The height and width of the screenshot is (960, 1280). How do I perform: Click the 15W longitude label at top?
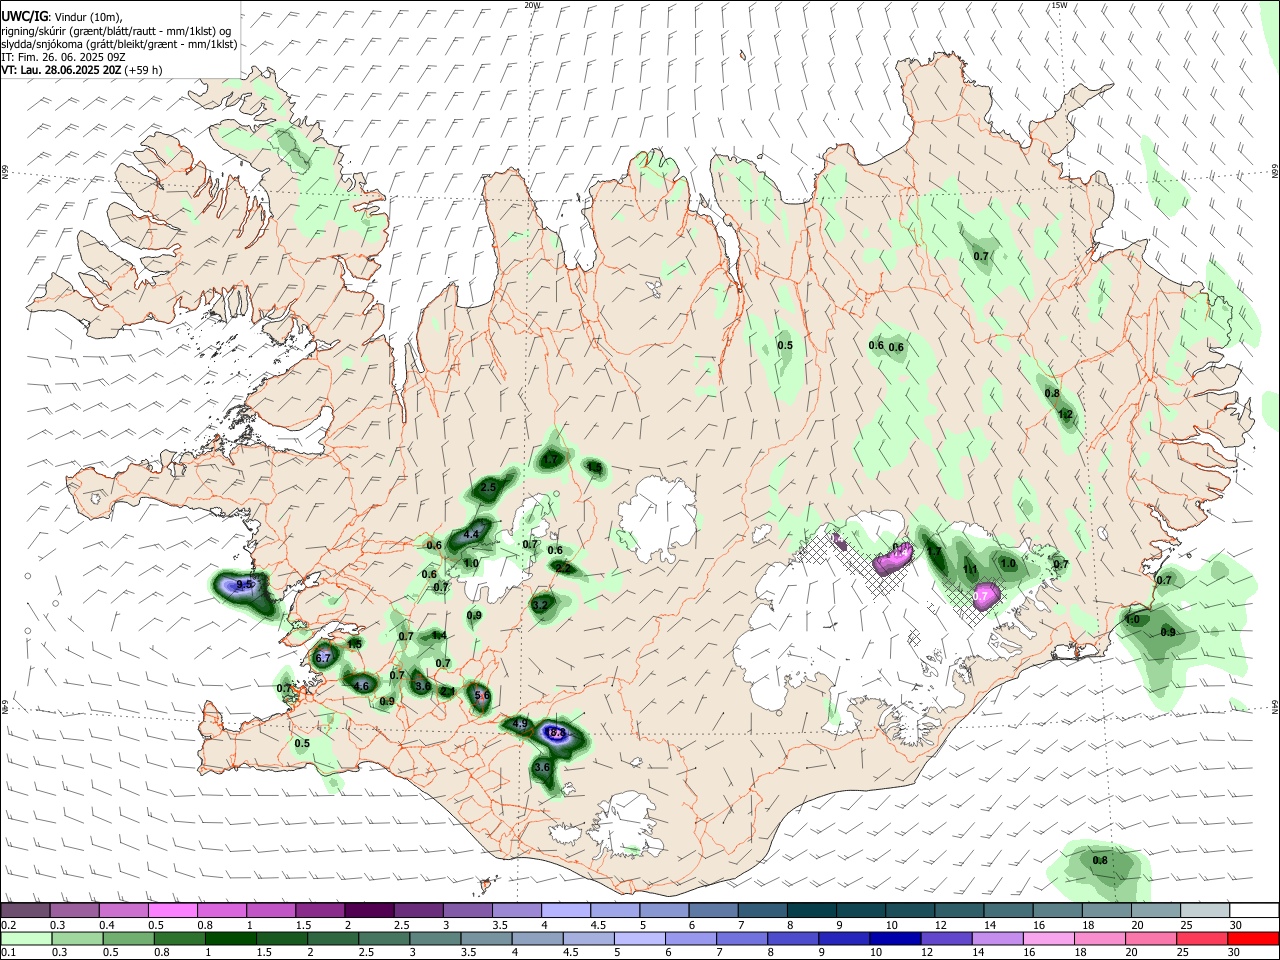[x=1059, y=5]
